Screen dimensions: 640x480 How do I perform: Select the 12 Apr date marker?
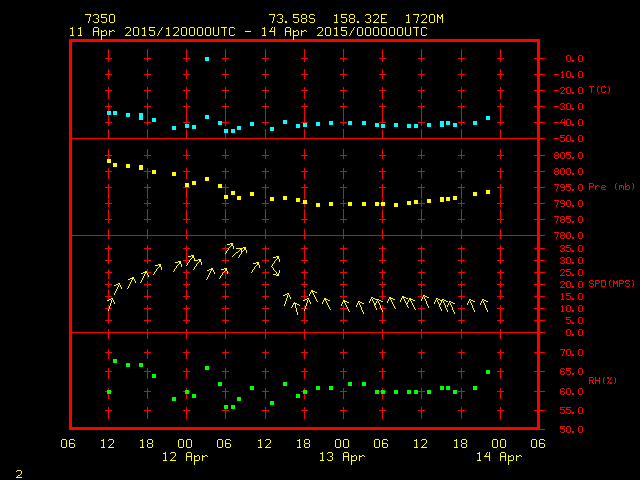click(185, 457)
